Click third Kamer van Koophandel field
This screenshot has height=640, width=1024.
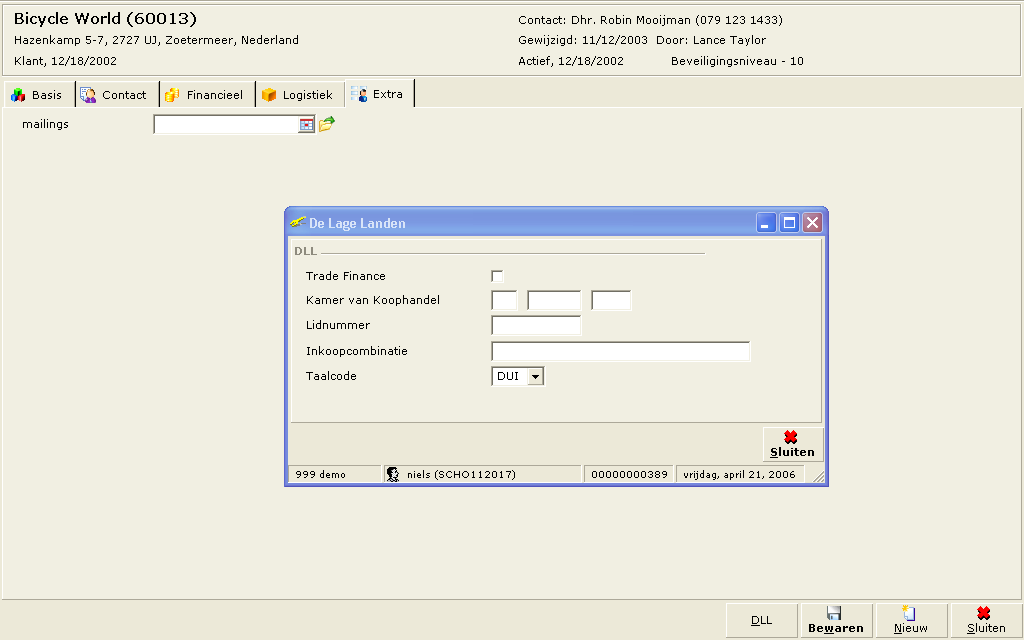tap(611, 300)
